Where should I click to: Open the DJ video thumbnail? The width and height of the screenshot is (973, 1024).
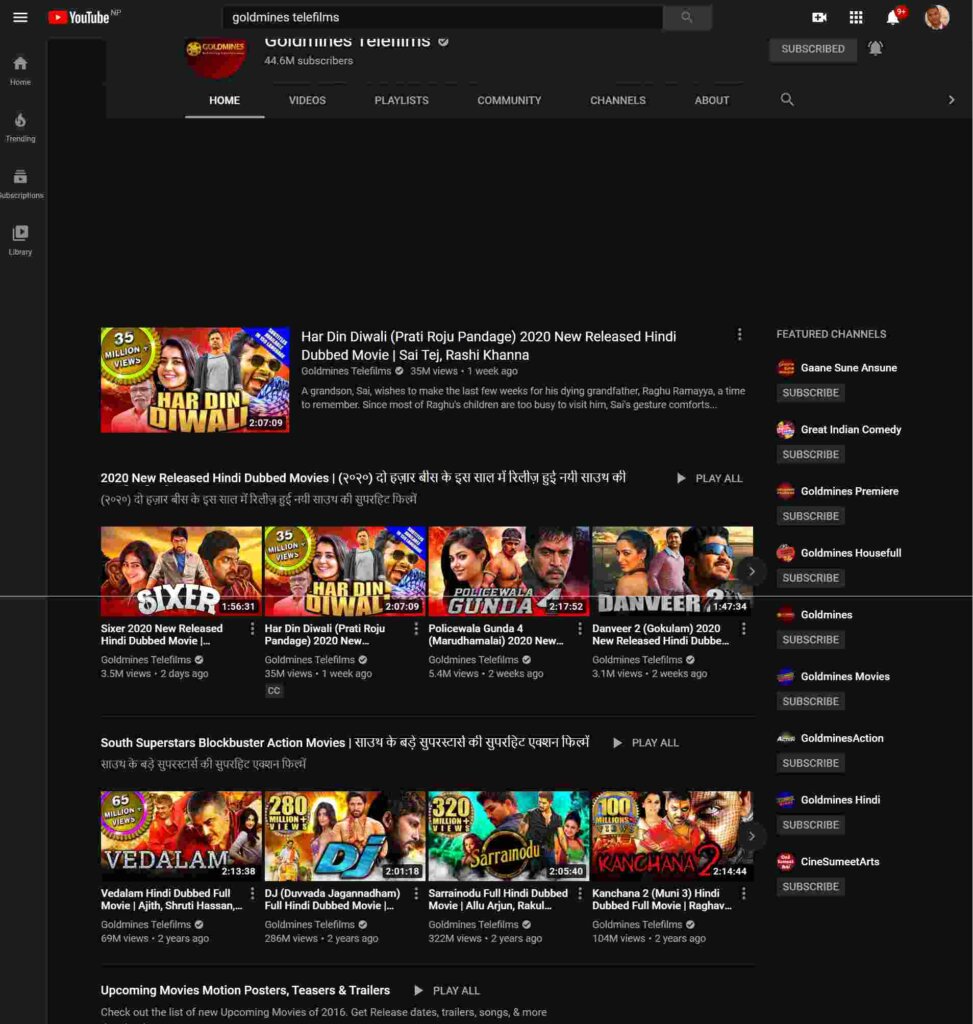point(345,836)
